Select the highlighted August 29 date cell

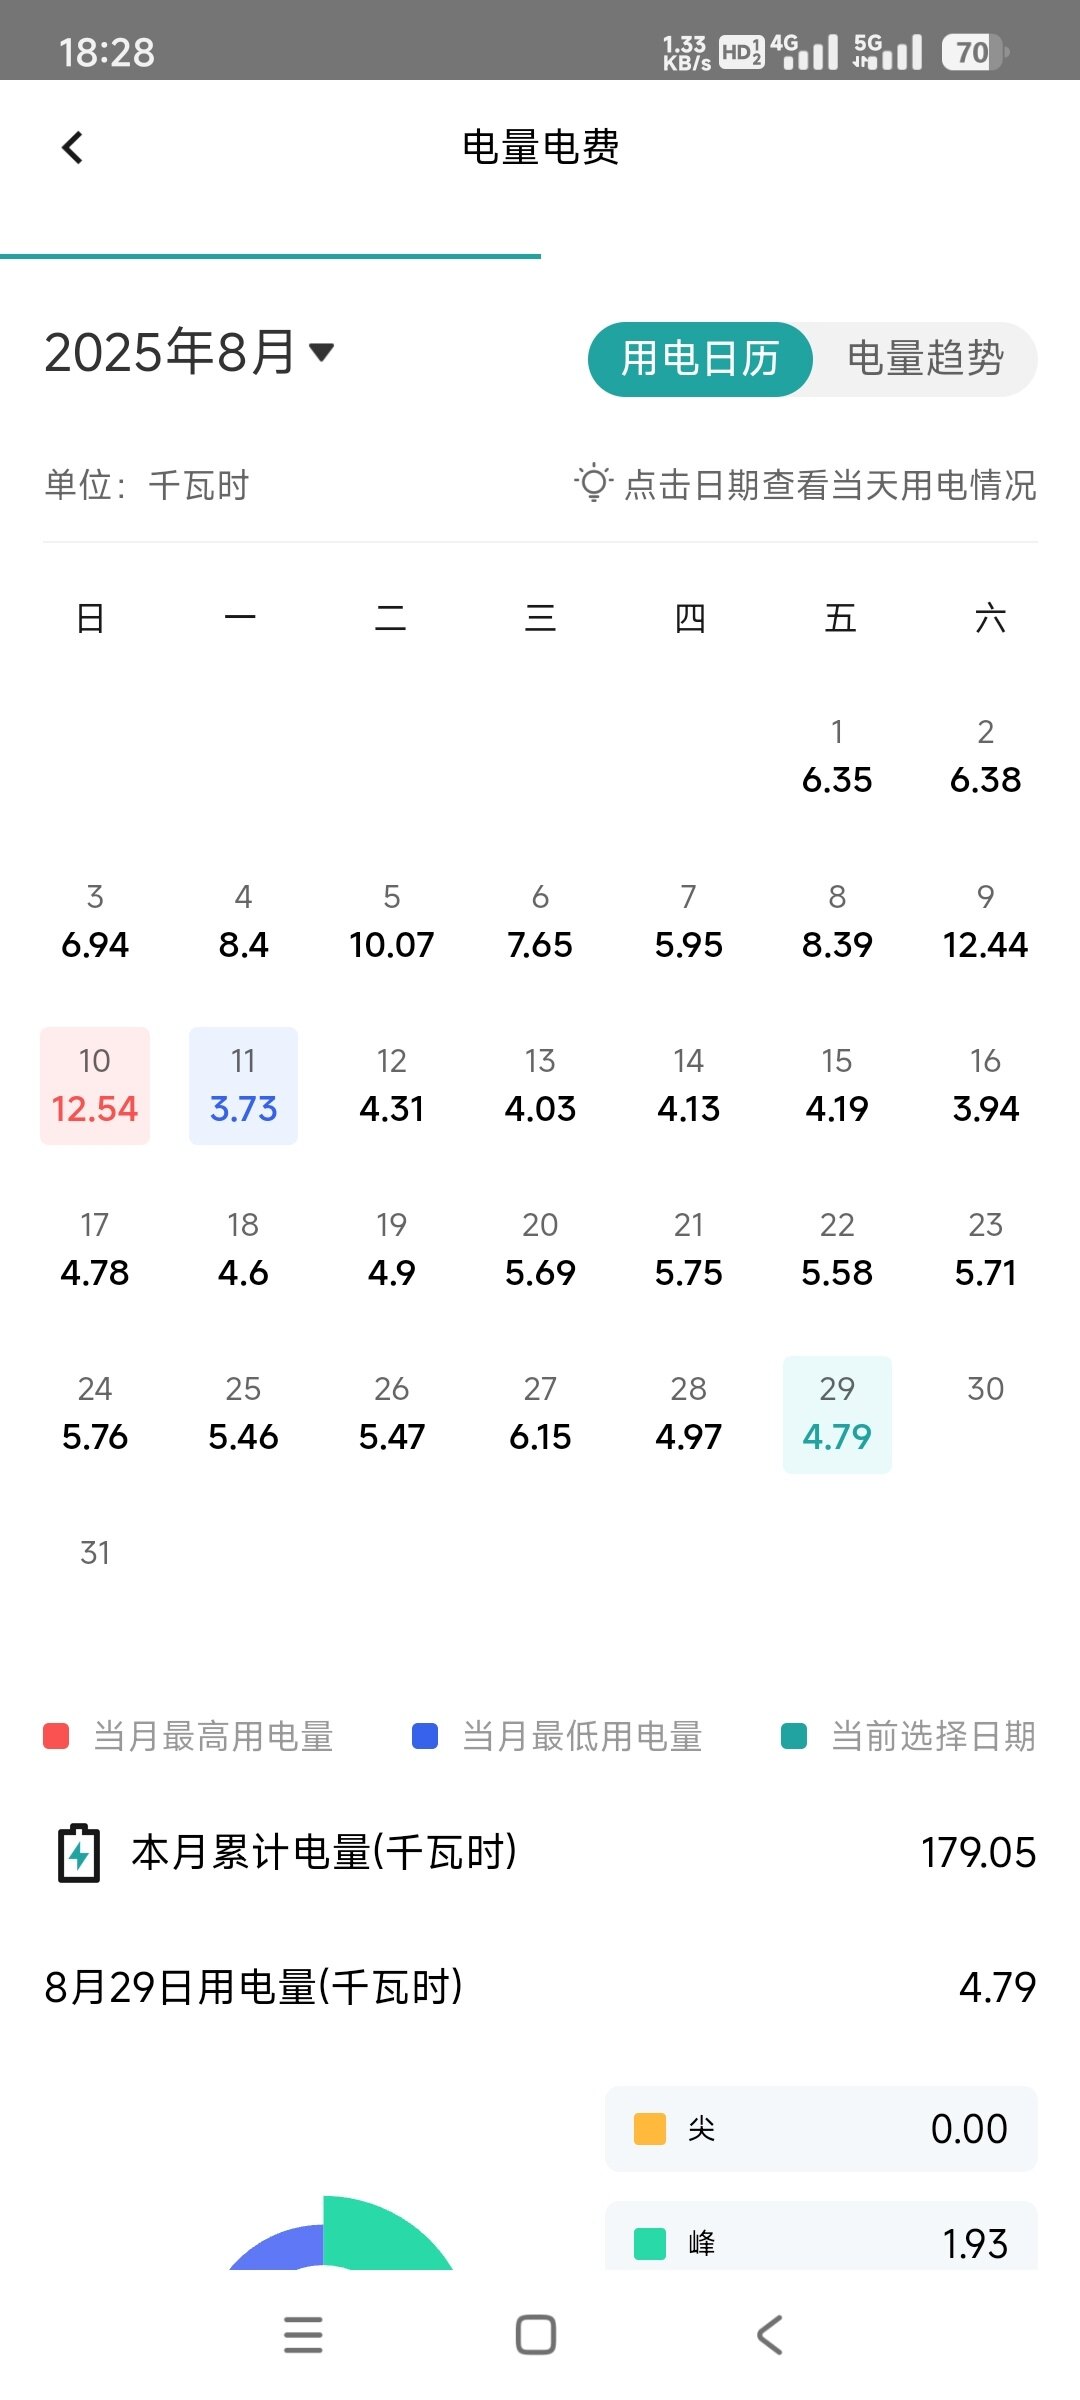point(837,1414)
